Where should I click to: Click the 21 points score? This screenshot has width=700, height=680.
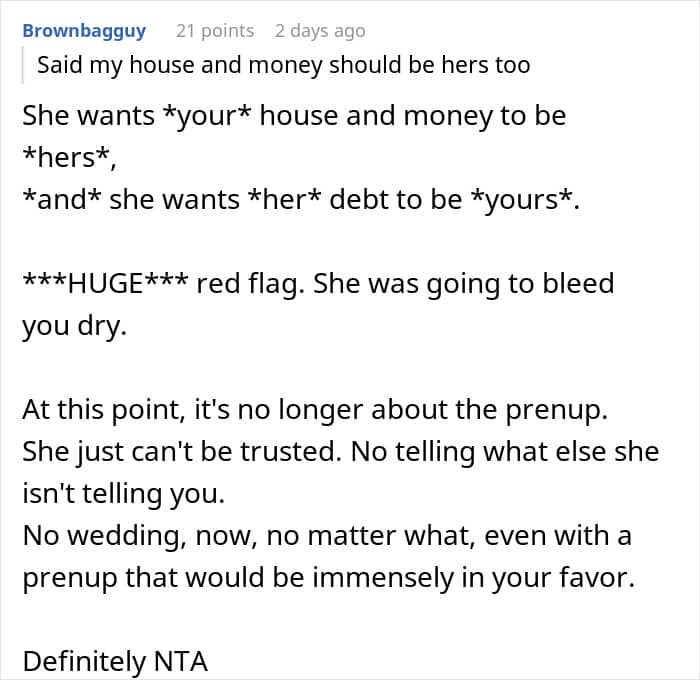pyautogui.click(x=215, y=31)
